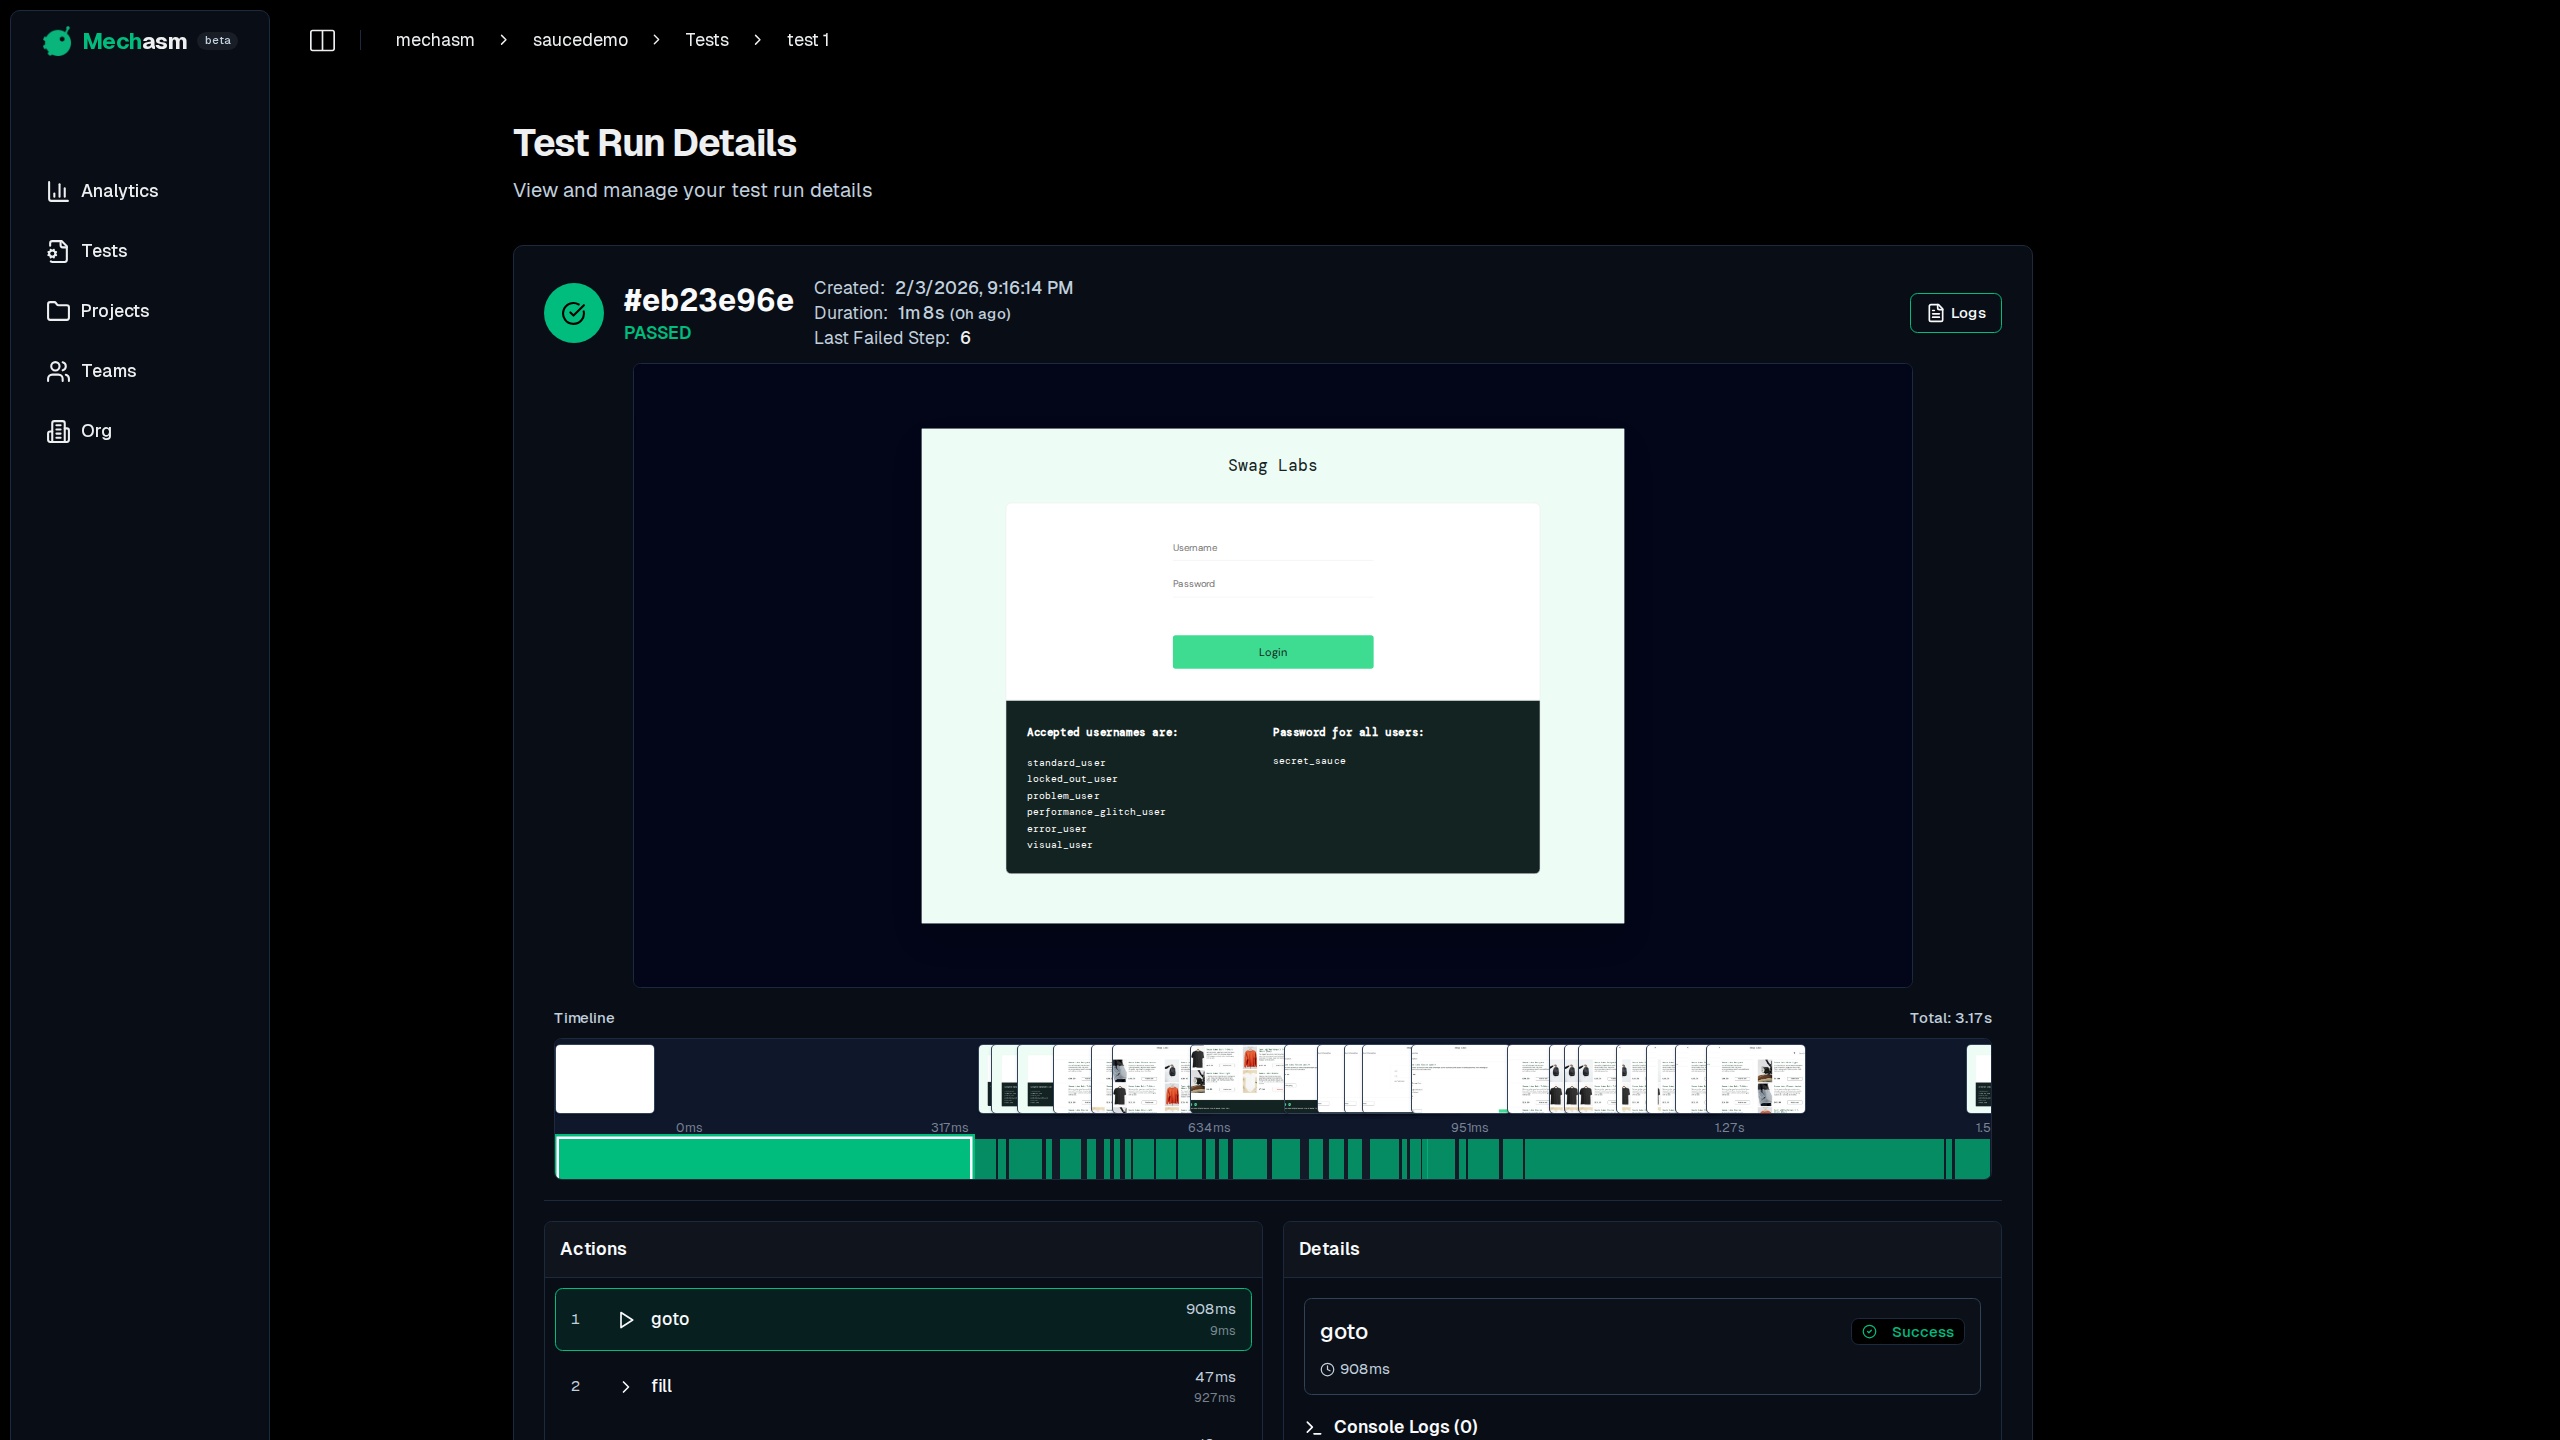This screenshot has height=1440, width=2560.
Task: Open the Logs button
Action: (x=1954, y=312)
